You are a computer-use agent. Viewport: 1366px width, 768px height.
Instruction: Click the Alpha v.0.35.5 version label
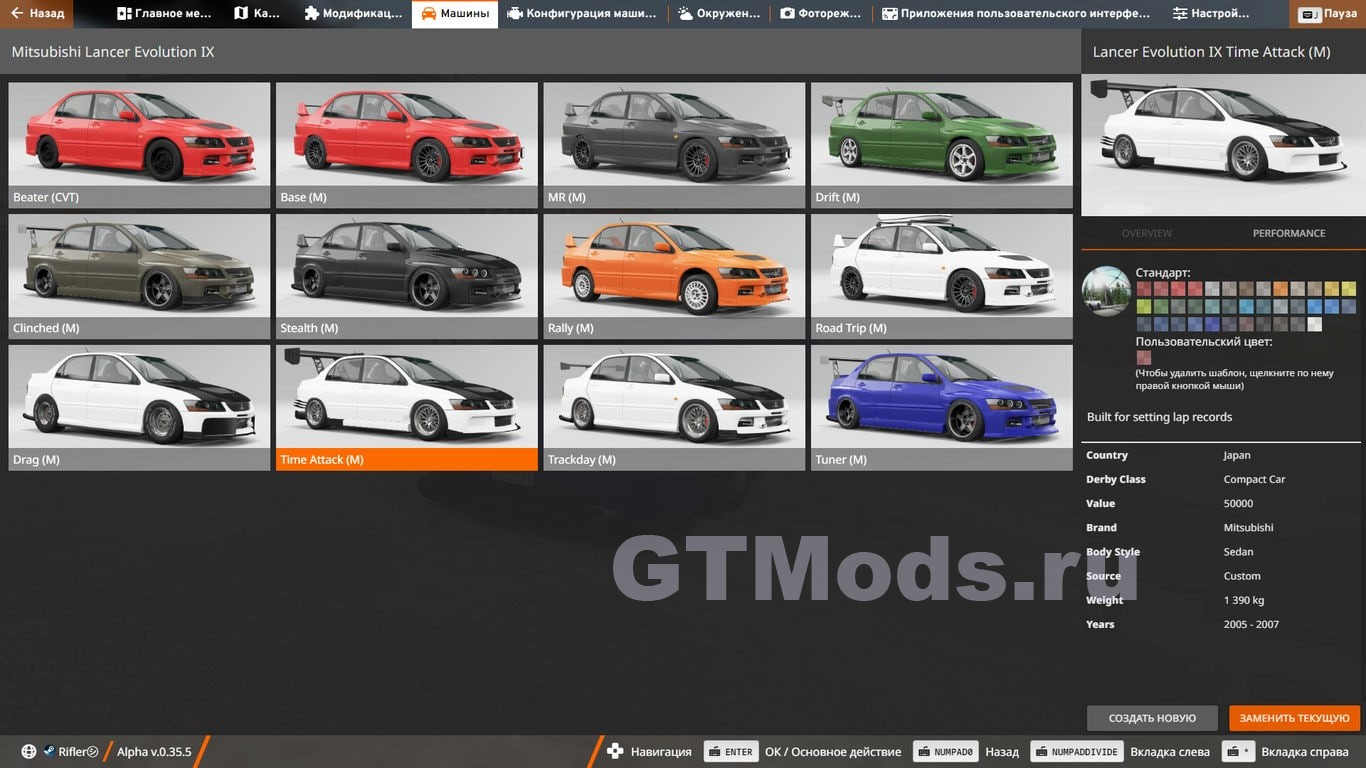[x=154, y=752]
